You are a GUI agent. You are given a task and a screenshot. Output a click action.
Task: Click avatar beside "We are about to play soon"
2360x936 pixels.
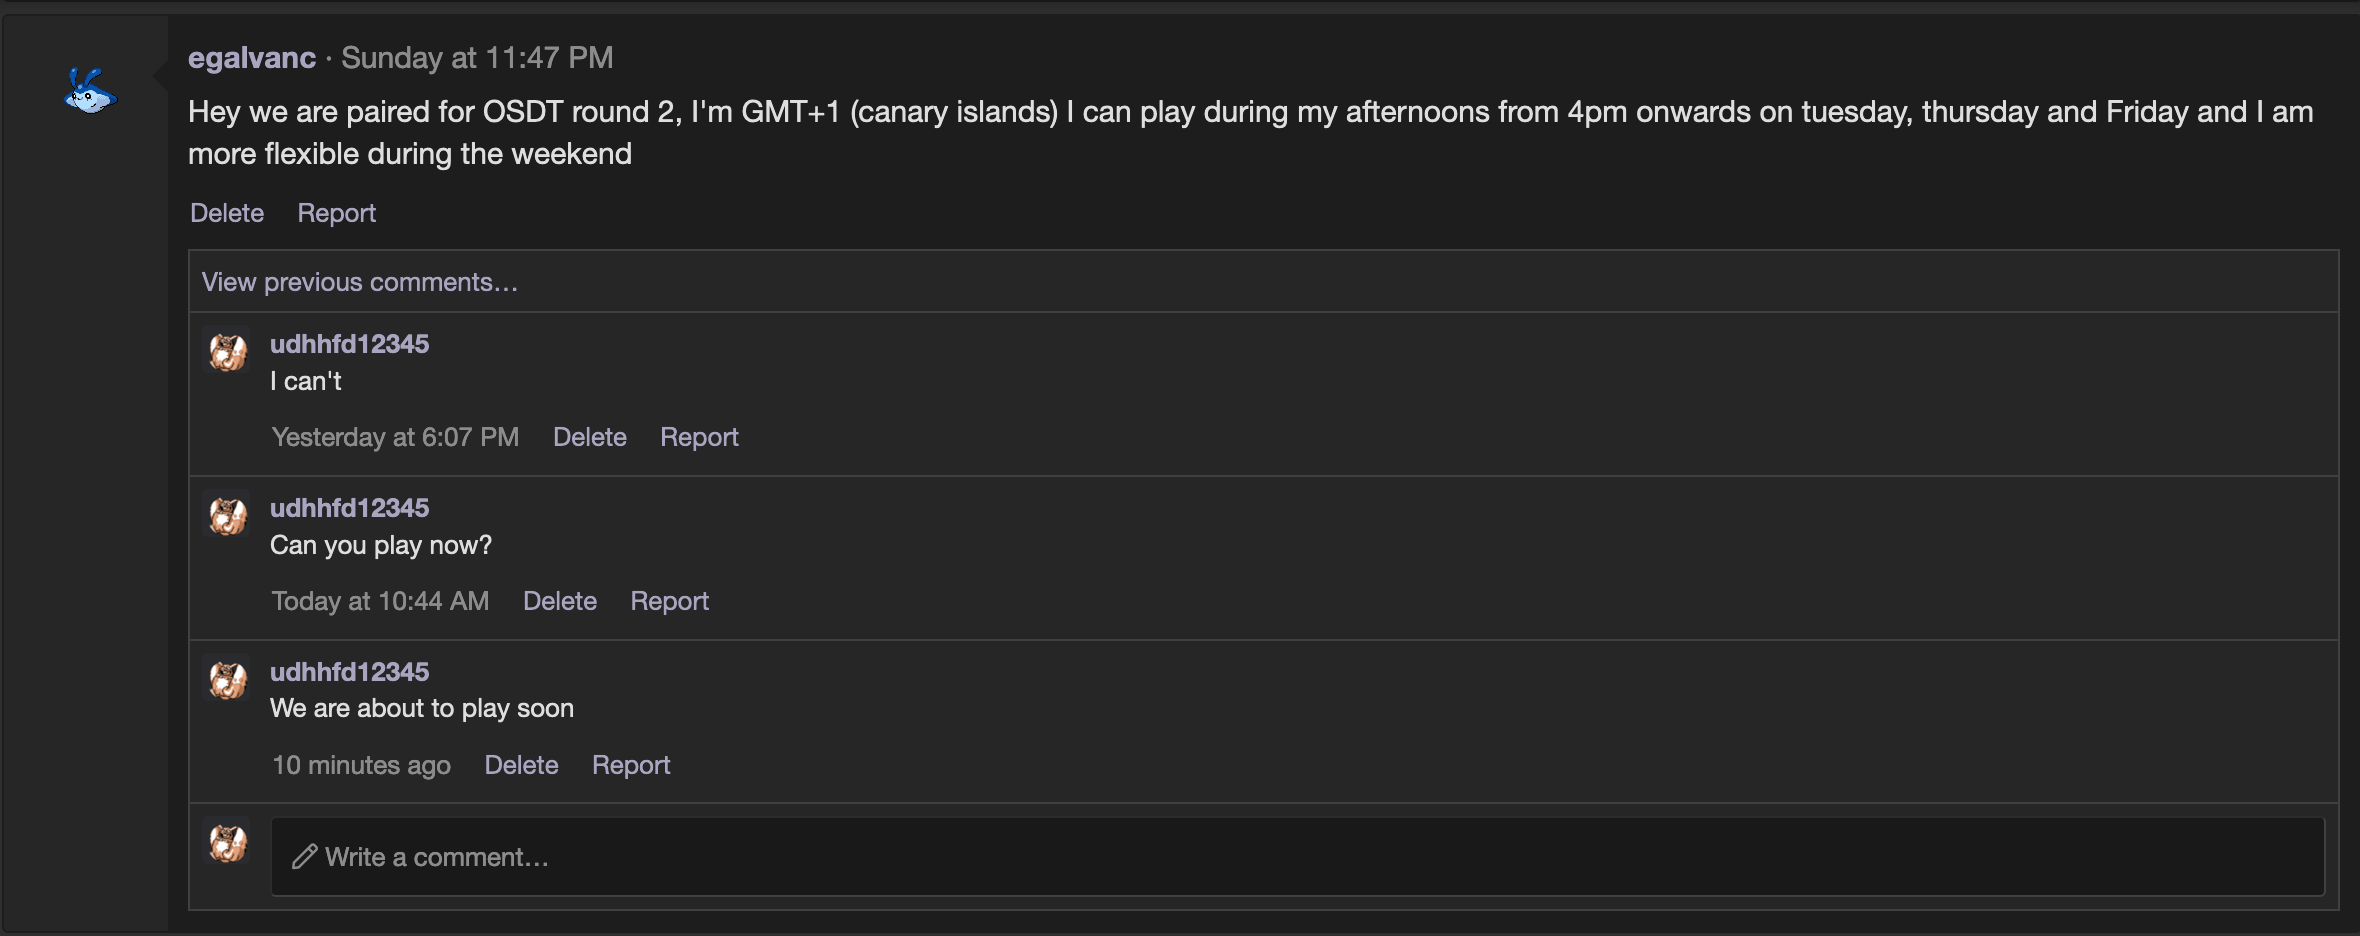[x=228, y=680]
